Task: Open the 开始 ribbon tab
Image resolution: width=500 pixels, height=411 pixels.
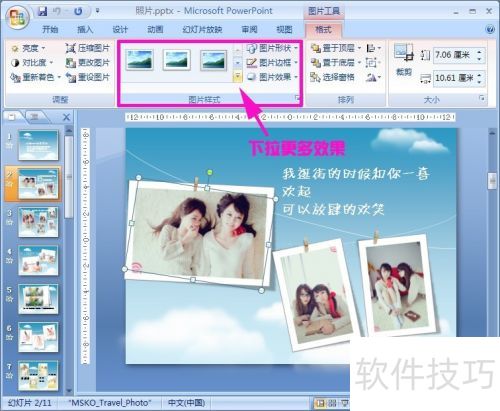Action: coord(50,29)
